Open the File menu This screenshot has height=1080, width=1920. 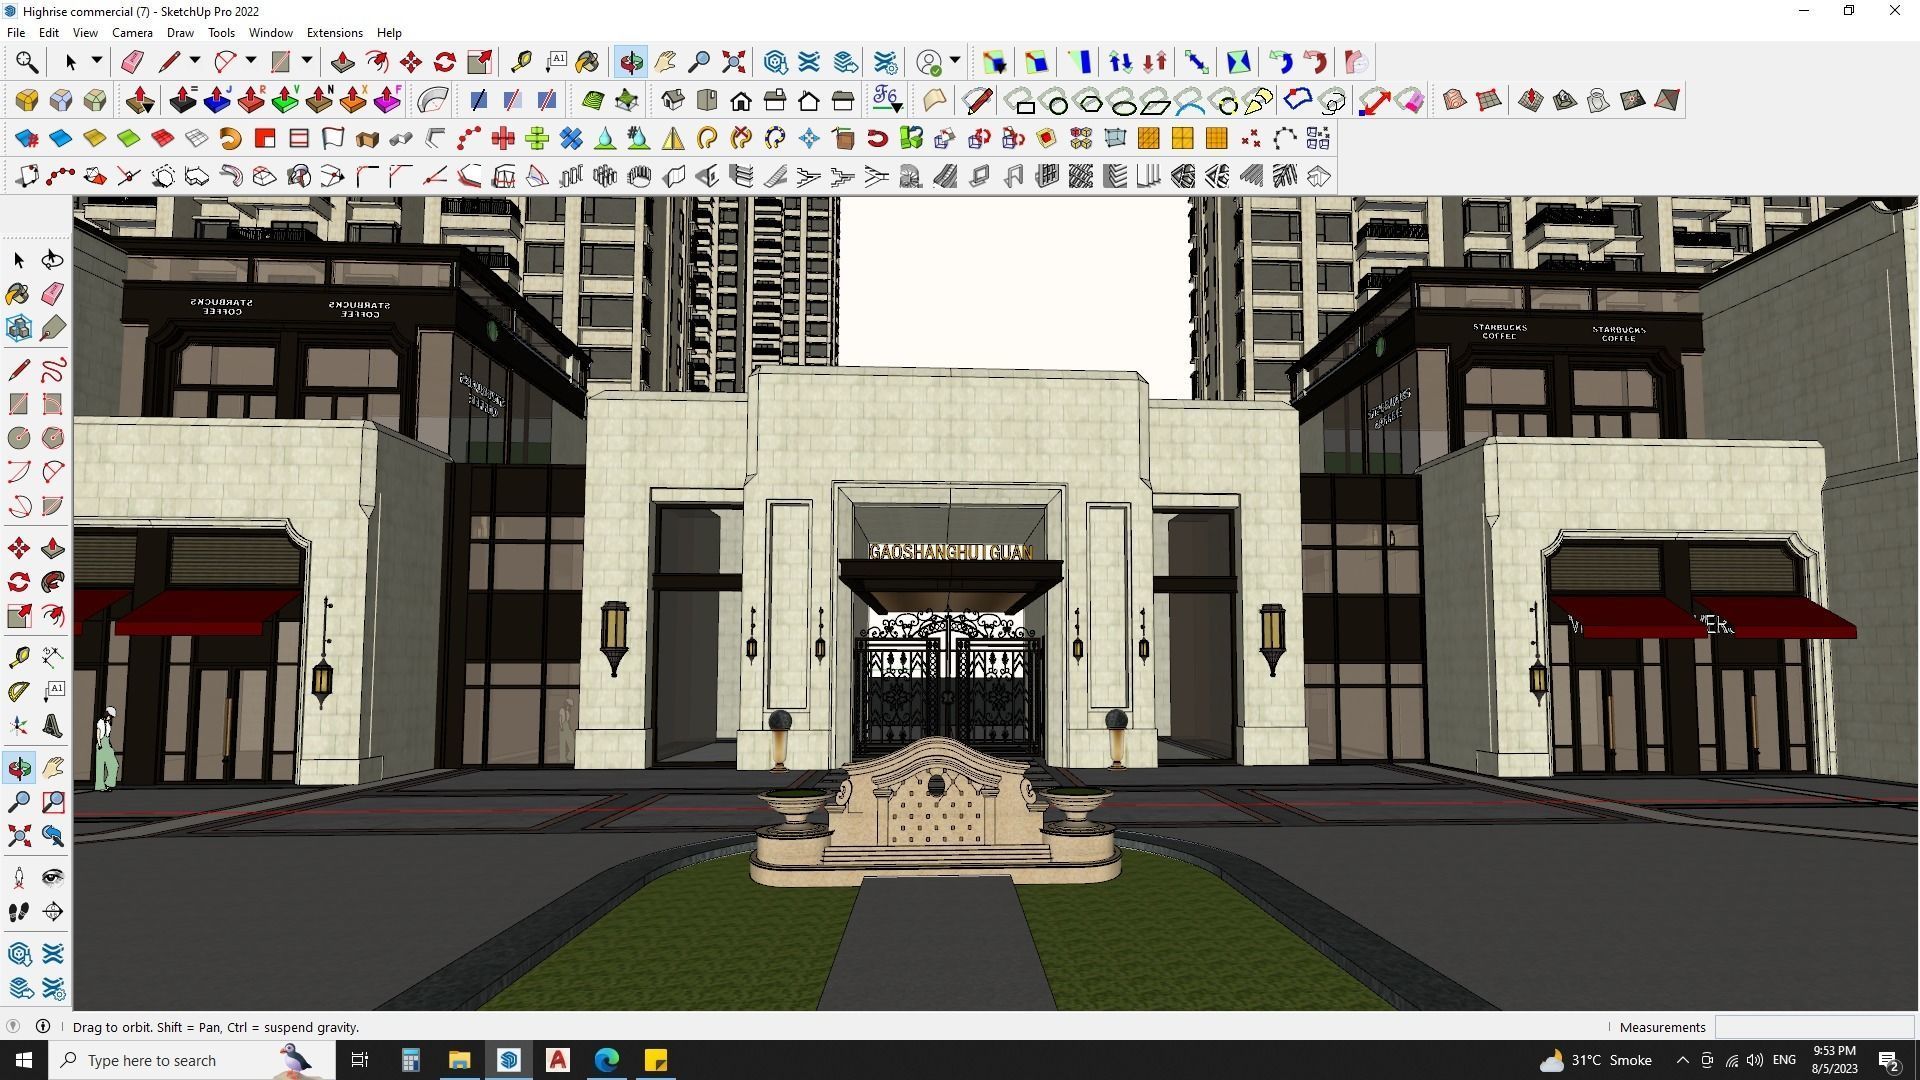point(16,33)
